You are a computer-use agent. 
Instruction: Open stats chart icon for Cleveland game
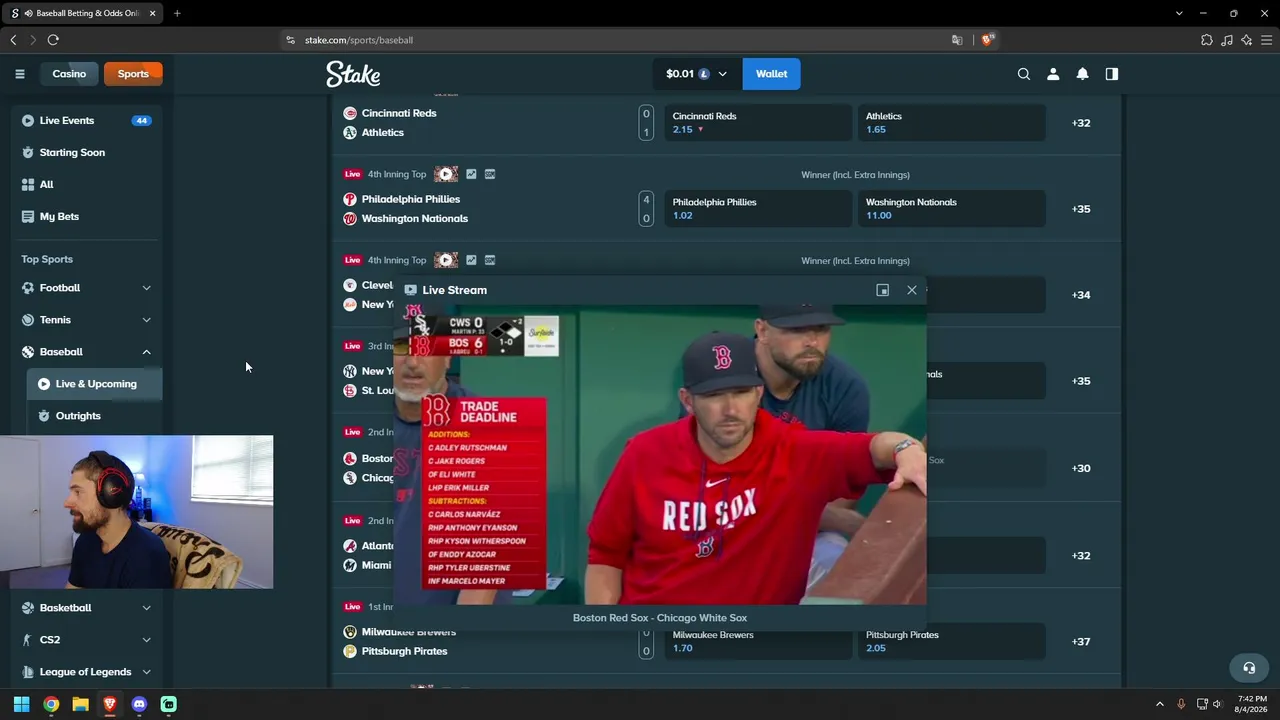tap(471, 260)
